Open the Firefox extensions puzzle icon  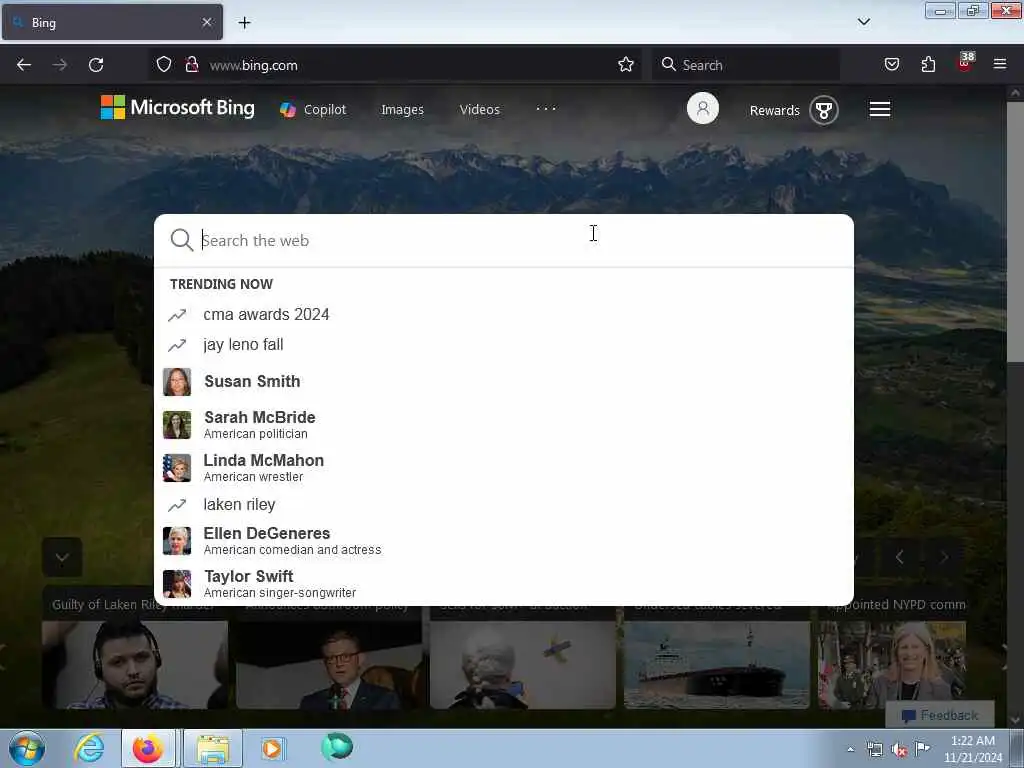[x=928, y=65]
